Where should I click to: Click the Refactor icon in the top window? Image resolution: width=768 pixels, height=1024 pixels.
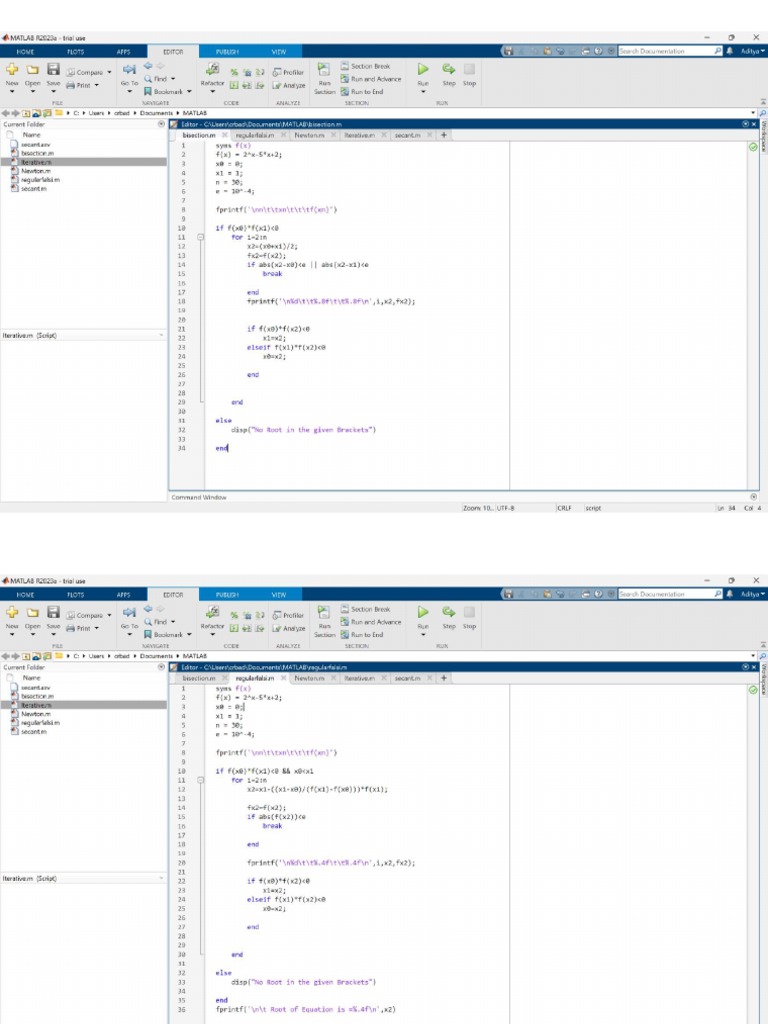tap(212, 70)
